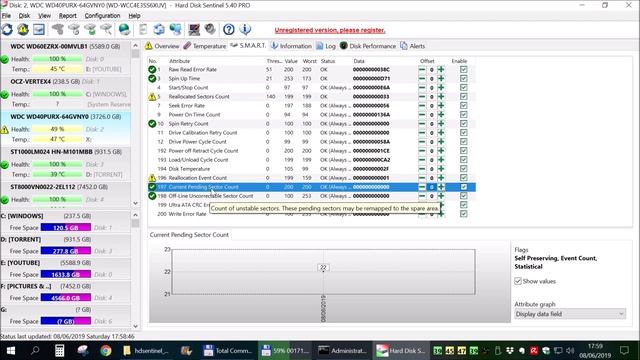Image resolution: width=640 pixels, height=360 pixels.
Task: Click the green globe toolbar icon
Action: pyautogui.click(x=124, y=29)
